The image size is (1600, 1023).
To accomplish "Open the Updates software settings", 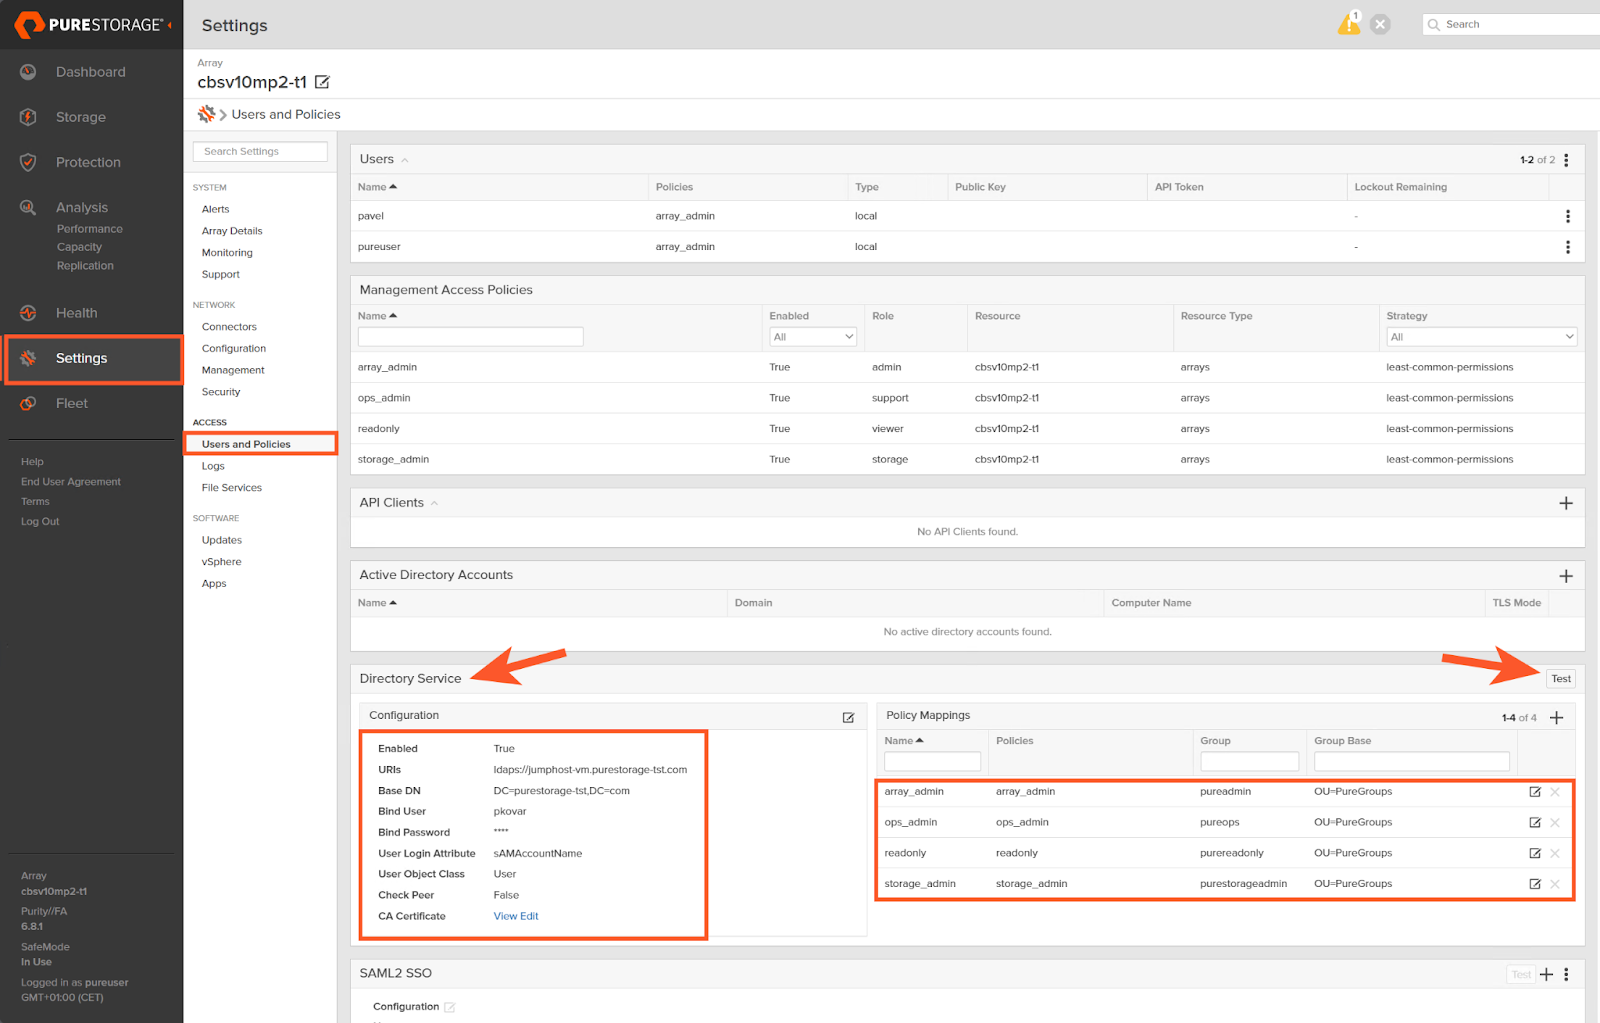I will 222,540.
